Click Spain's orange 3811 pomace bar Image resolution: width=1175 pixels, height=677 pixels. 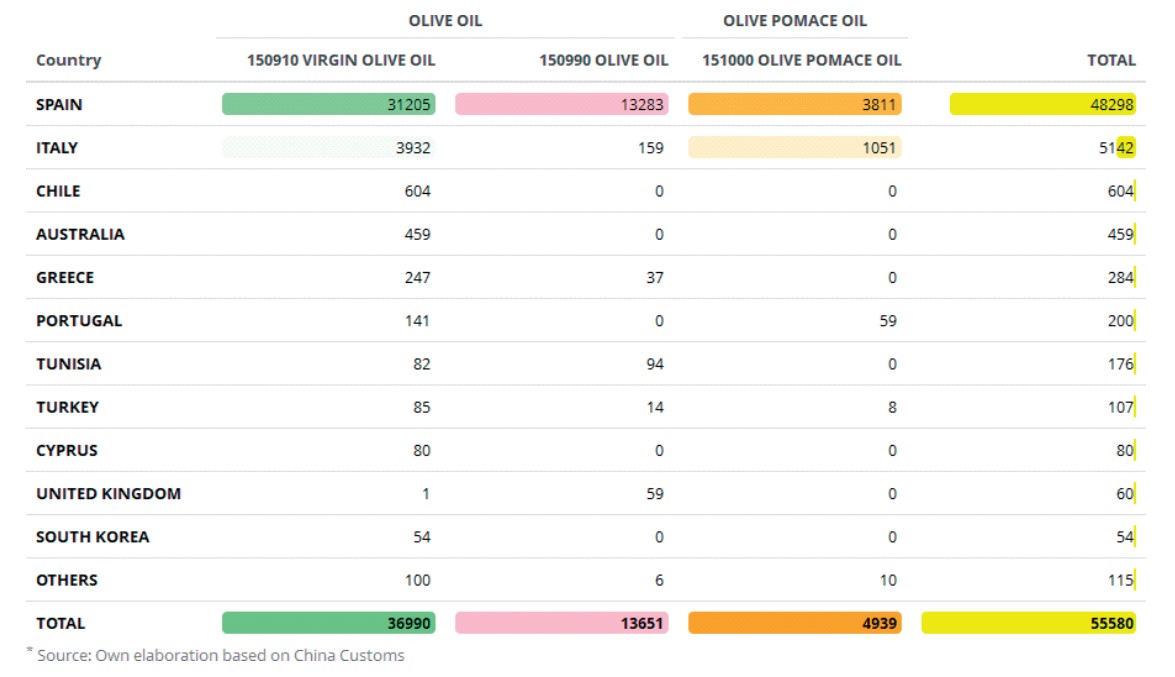pyautogui.click(x=795, y=104)
